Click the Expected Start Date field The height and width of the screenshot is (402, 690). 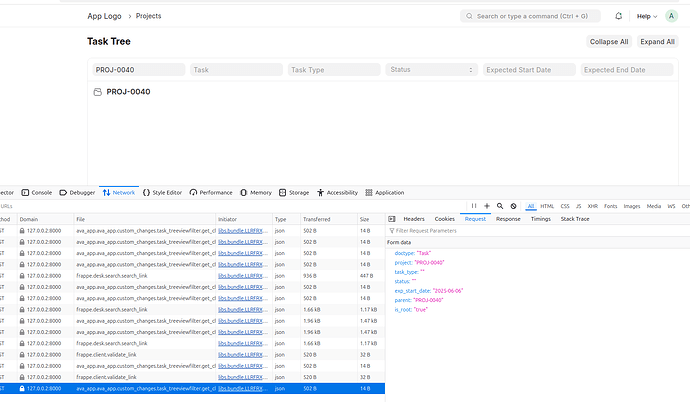(528, 70)
